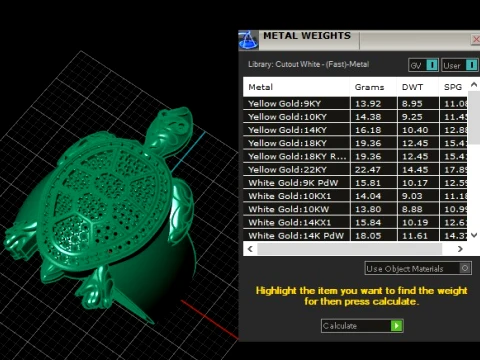Select the Yellow Gold:18KY R... row

pyautogui.click(x=356, y=156)
